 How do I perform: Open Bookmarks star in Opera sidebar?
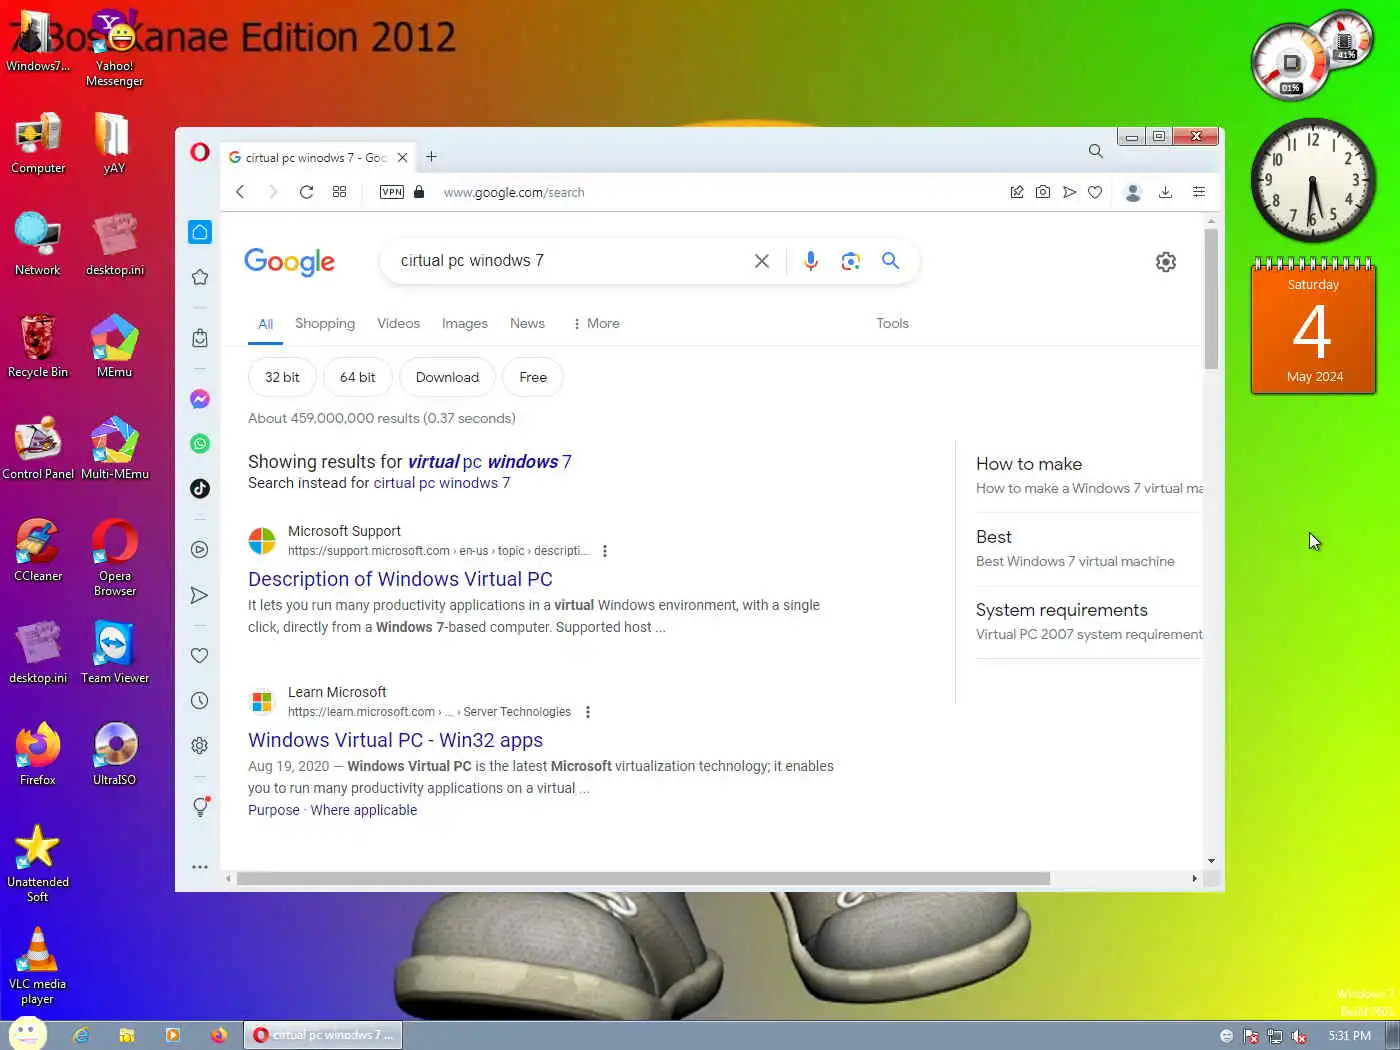200,277
